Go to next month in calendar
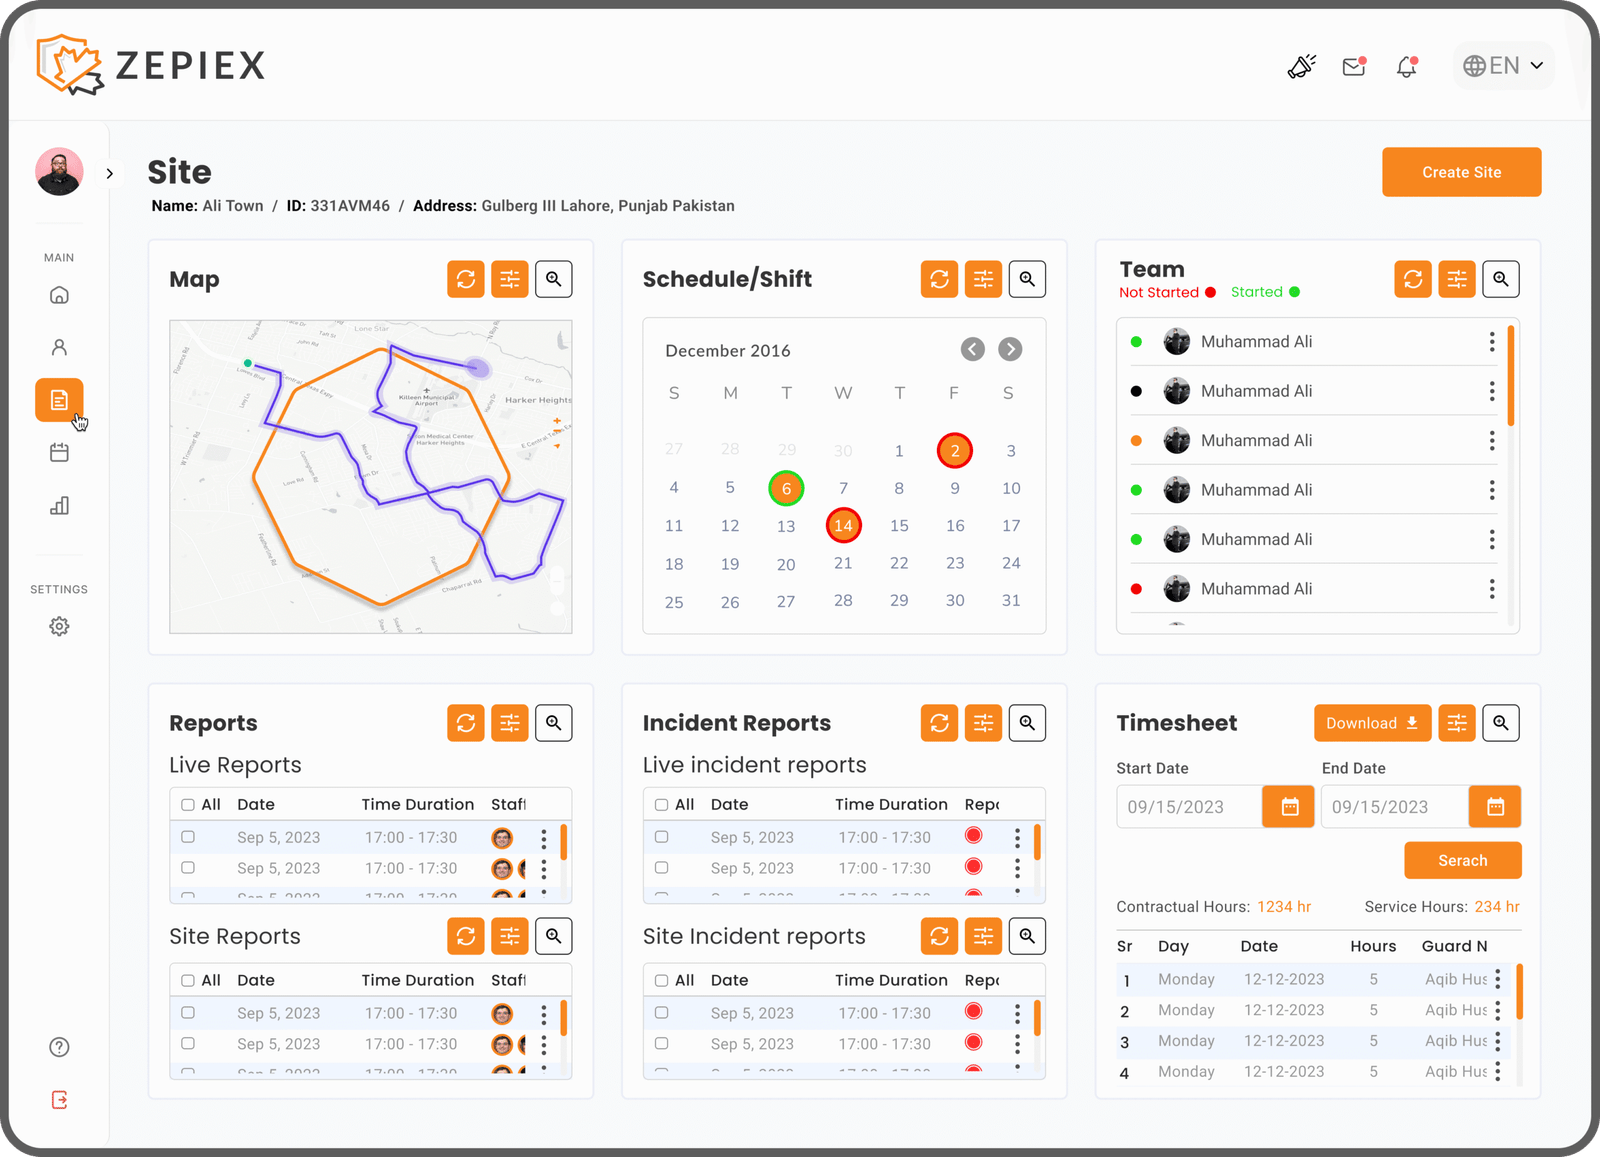Screen dimensions: 1600x1157 (1010, 349)
